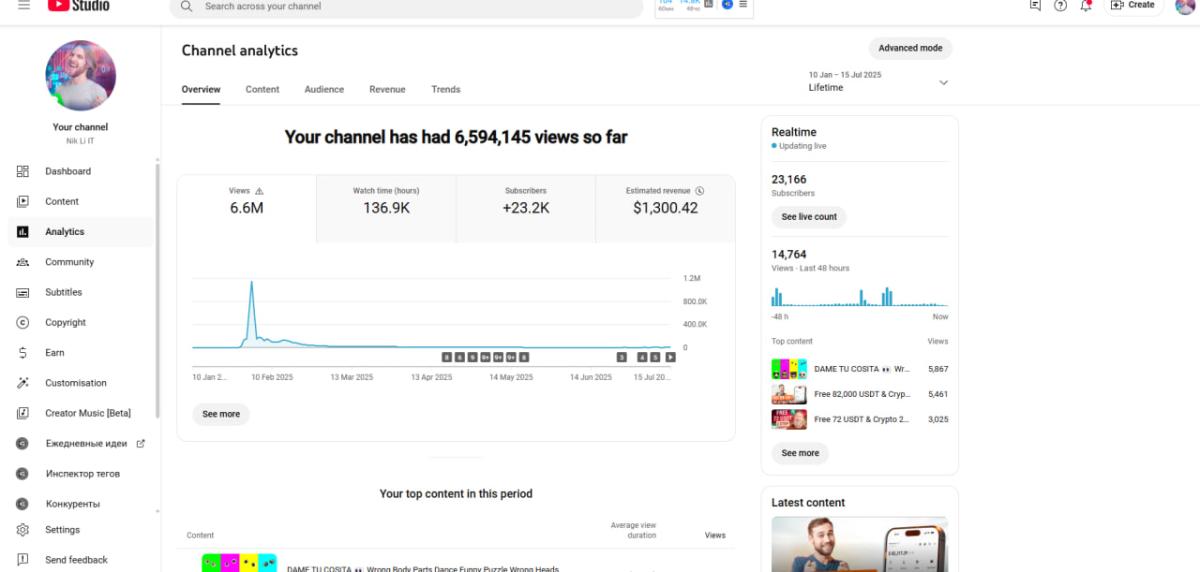Switch to the Audience tab
The height and width of the screenshot is (572, 1200).
click(x=324, y=89)
